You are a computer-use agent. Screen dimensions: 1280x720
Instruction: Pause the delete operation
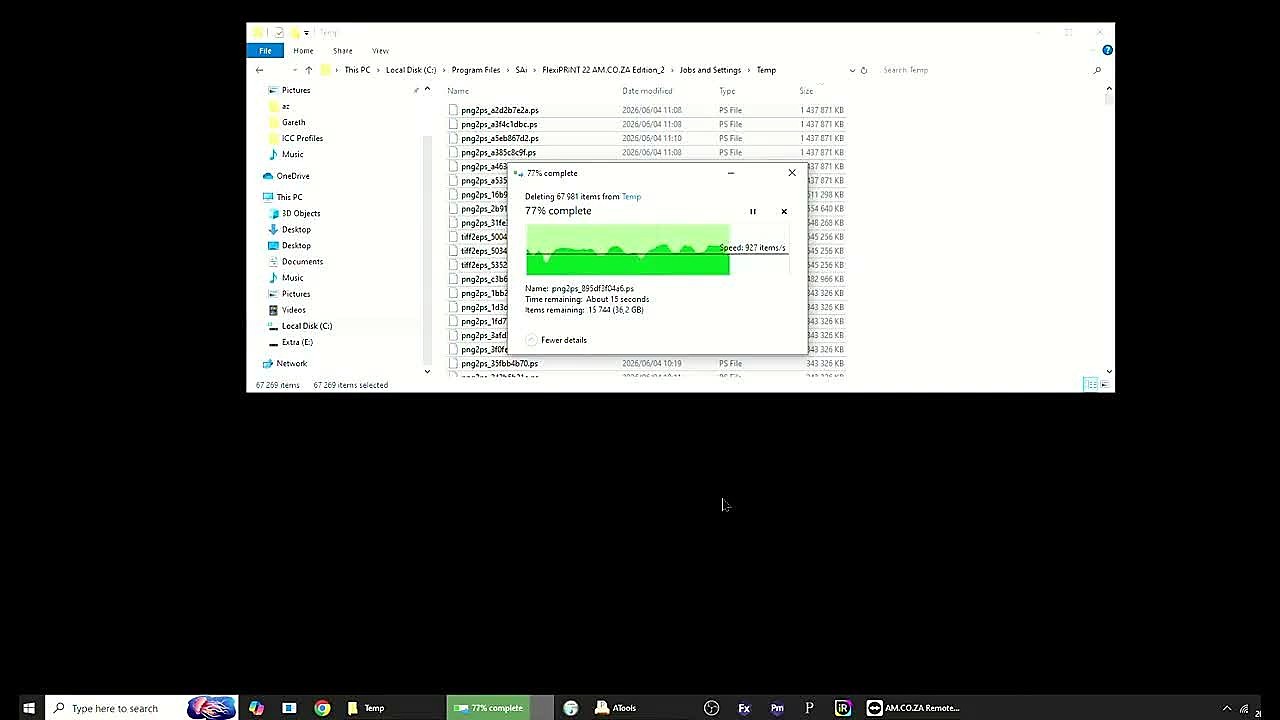pyautogui.click(x=753, y=211)
